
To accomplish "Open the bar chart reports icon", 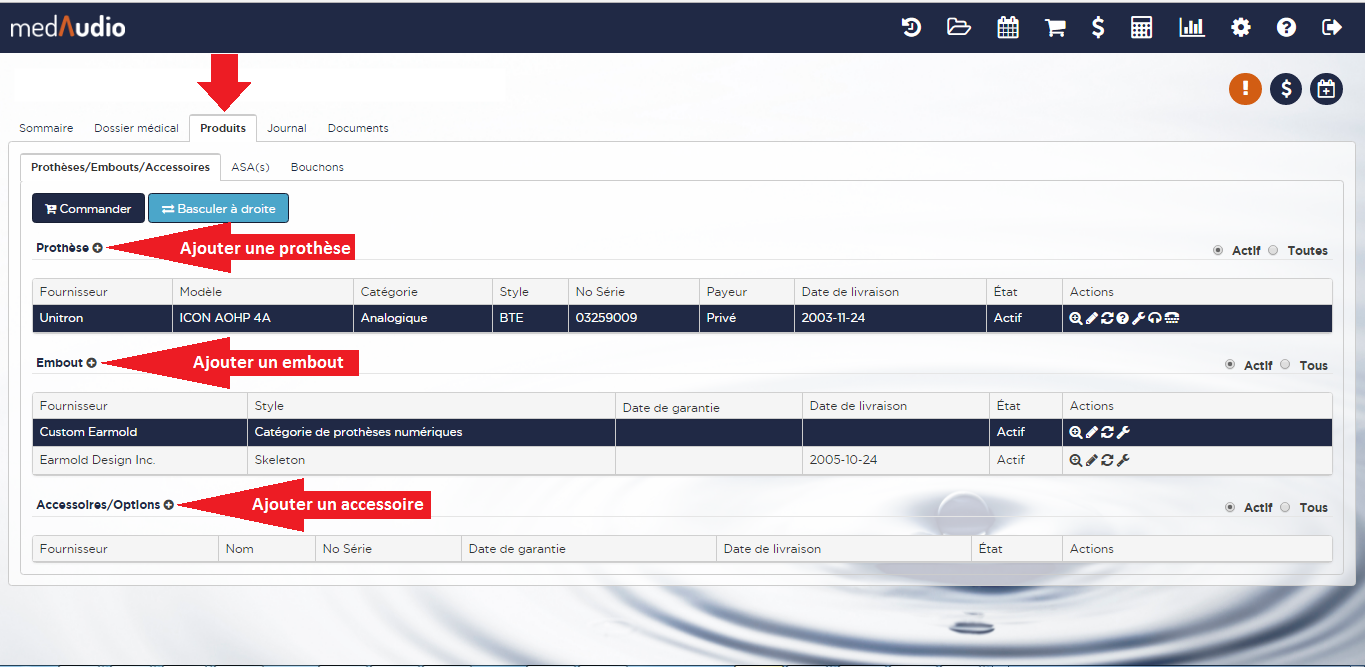I will 1191,27.
